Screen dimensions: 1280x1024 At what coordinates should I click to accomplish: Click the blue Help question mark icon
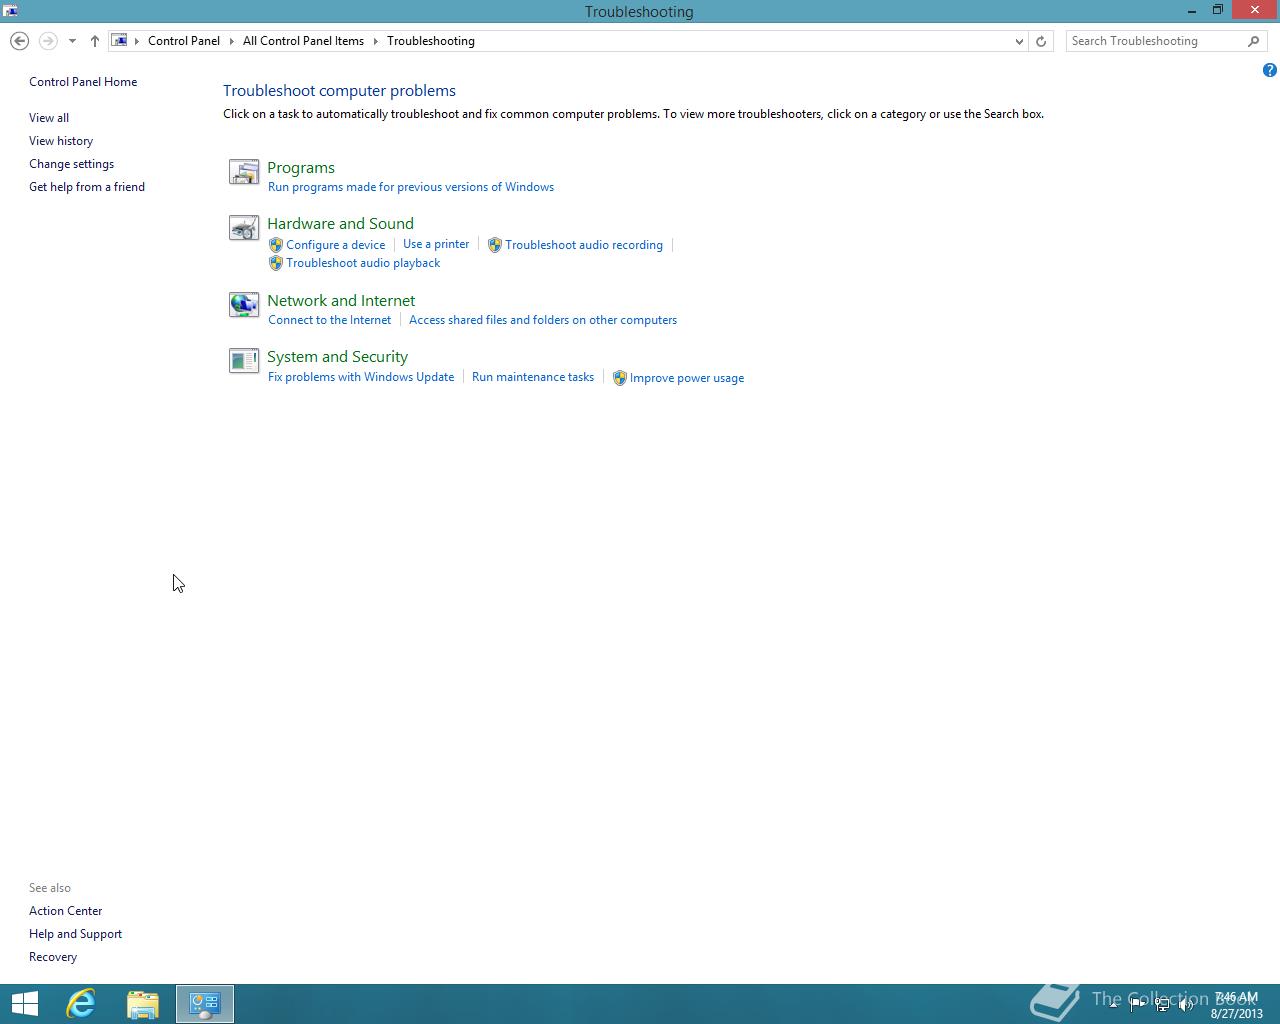[x=1269, y=70]
